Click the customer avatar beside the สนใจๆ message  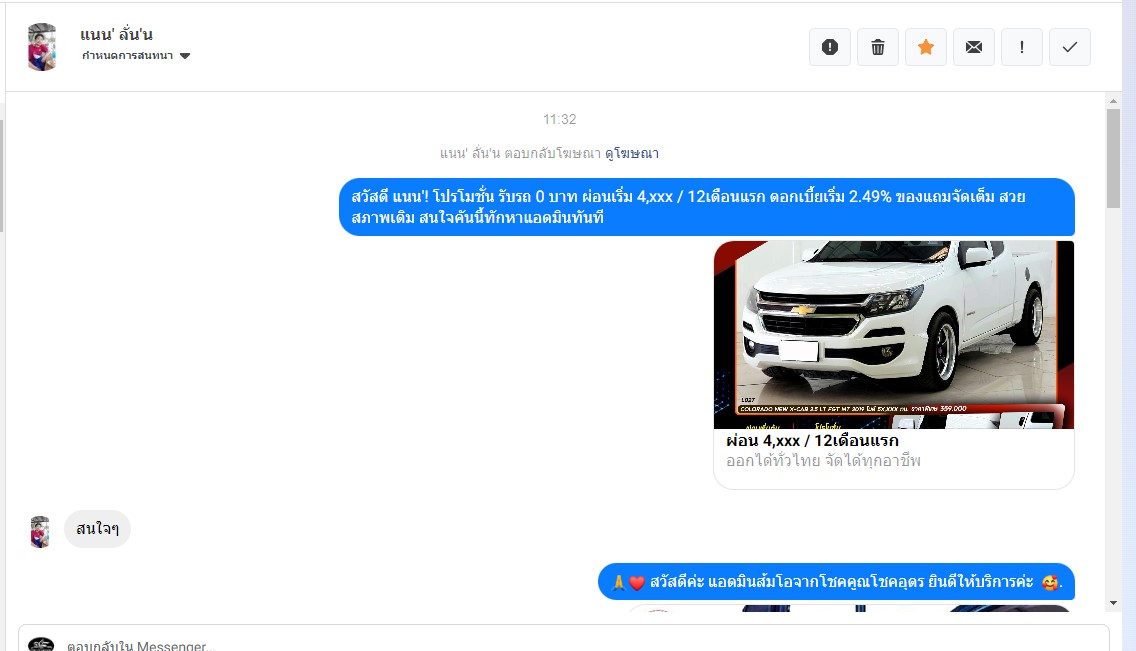coord(40,532)
